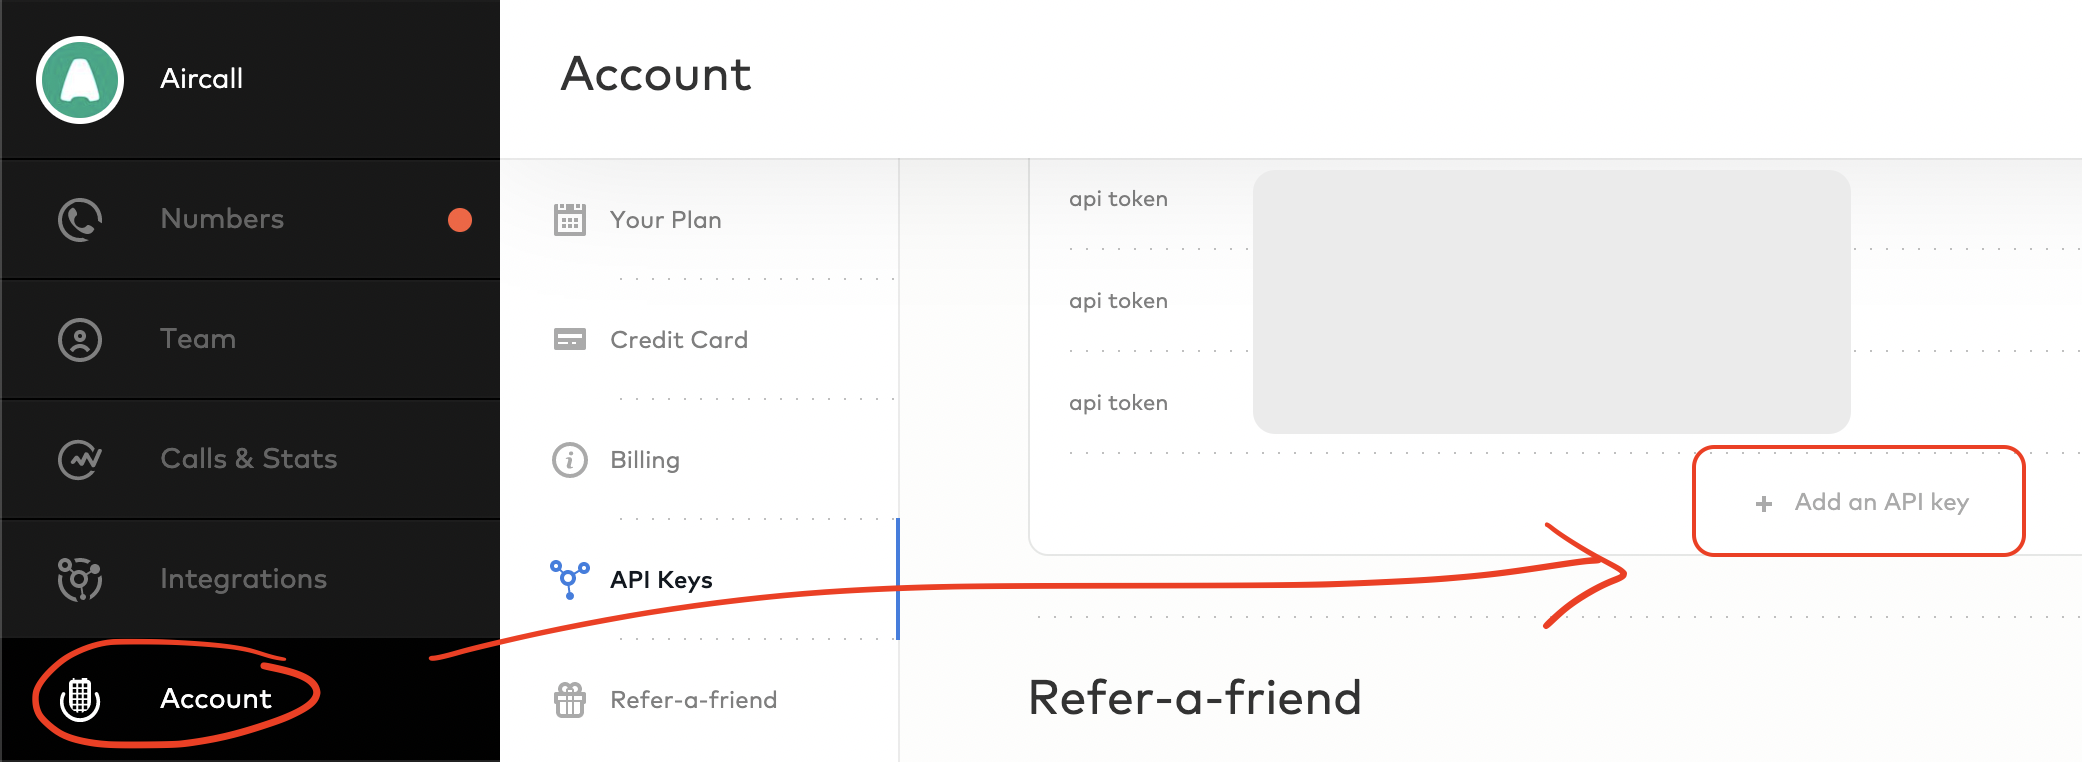Navigate to the Team section
The height and width of the screenshot is (762, 2082).
(x=197, y=339)
